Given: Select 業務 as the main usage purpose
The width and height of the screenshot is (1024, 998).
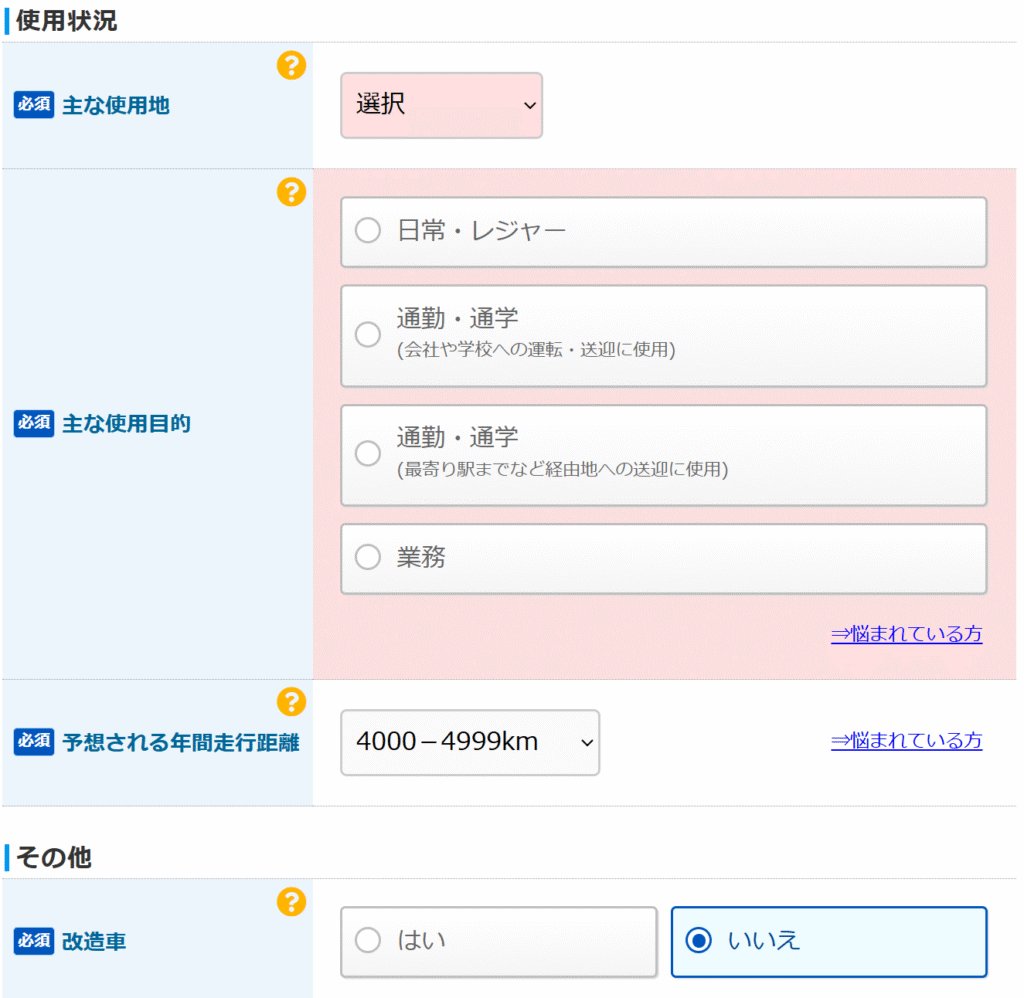Looking at the screenshot, I should pyautogui.click(x=368, y=557).
